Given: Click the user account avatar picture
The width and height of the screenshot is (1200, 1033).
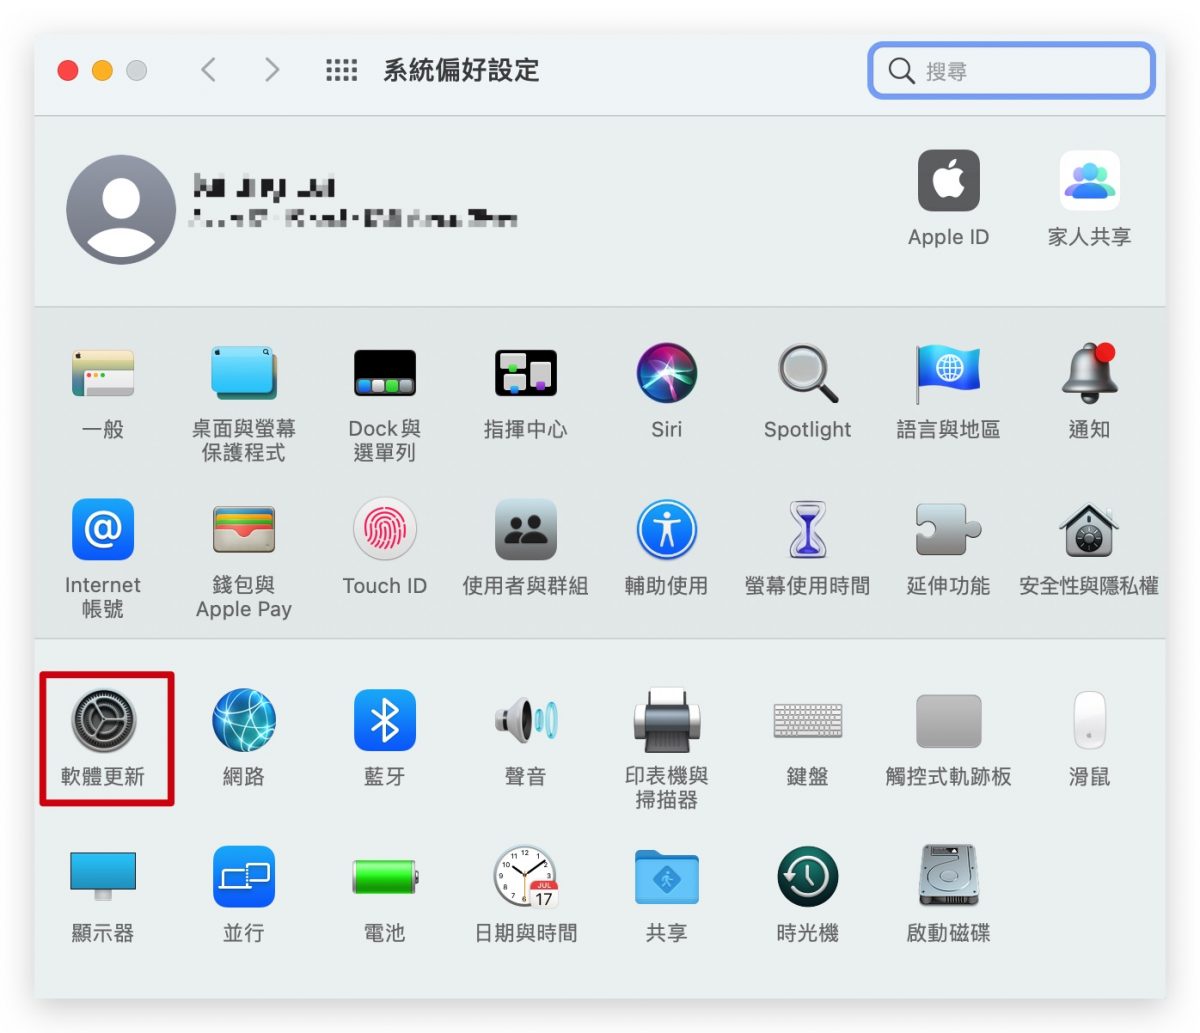Looking at the screenshot, I should coord(121,210).
